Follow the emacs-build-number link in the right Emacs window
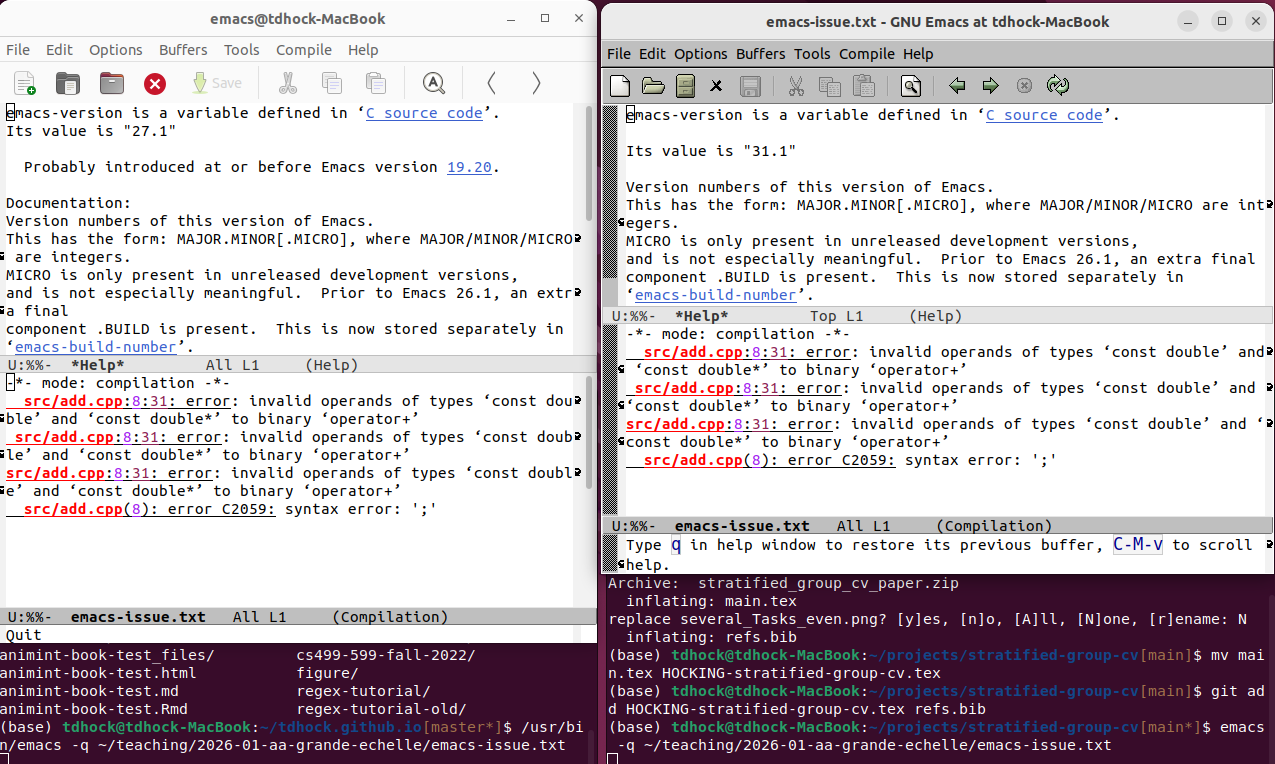 click(717, 295)
